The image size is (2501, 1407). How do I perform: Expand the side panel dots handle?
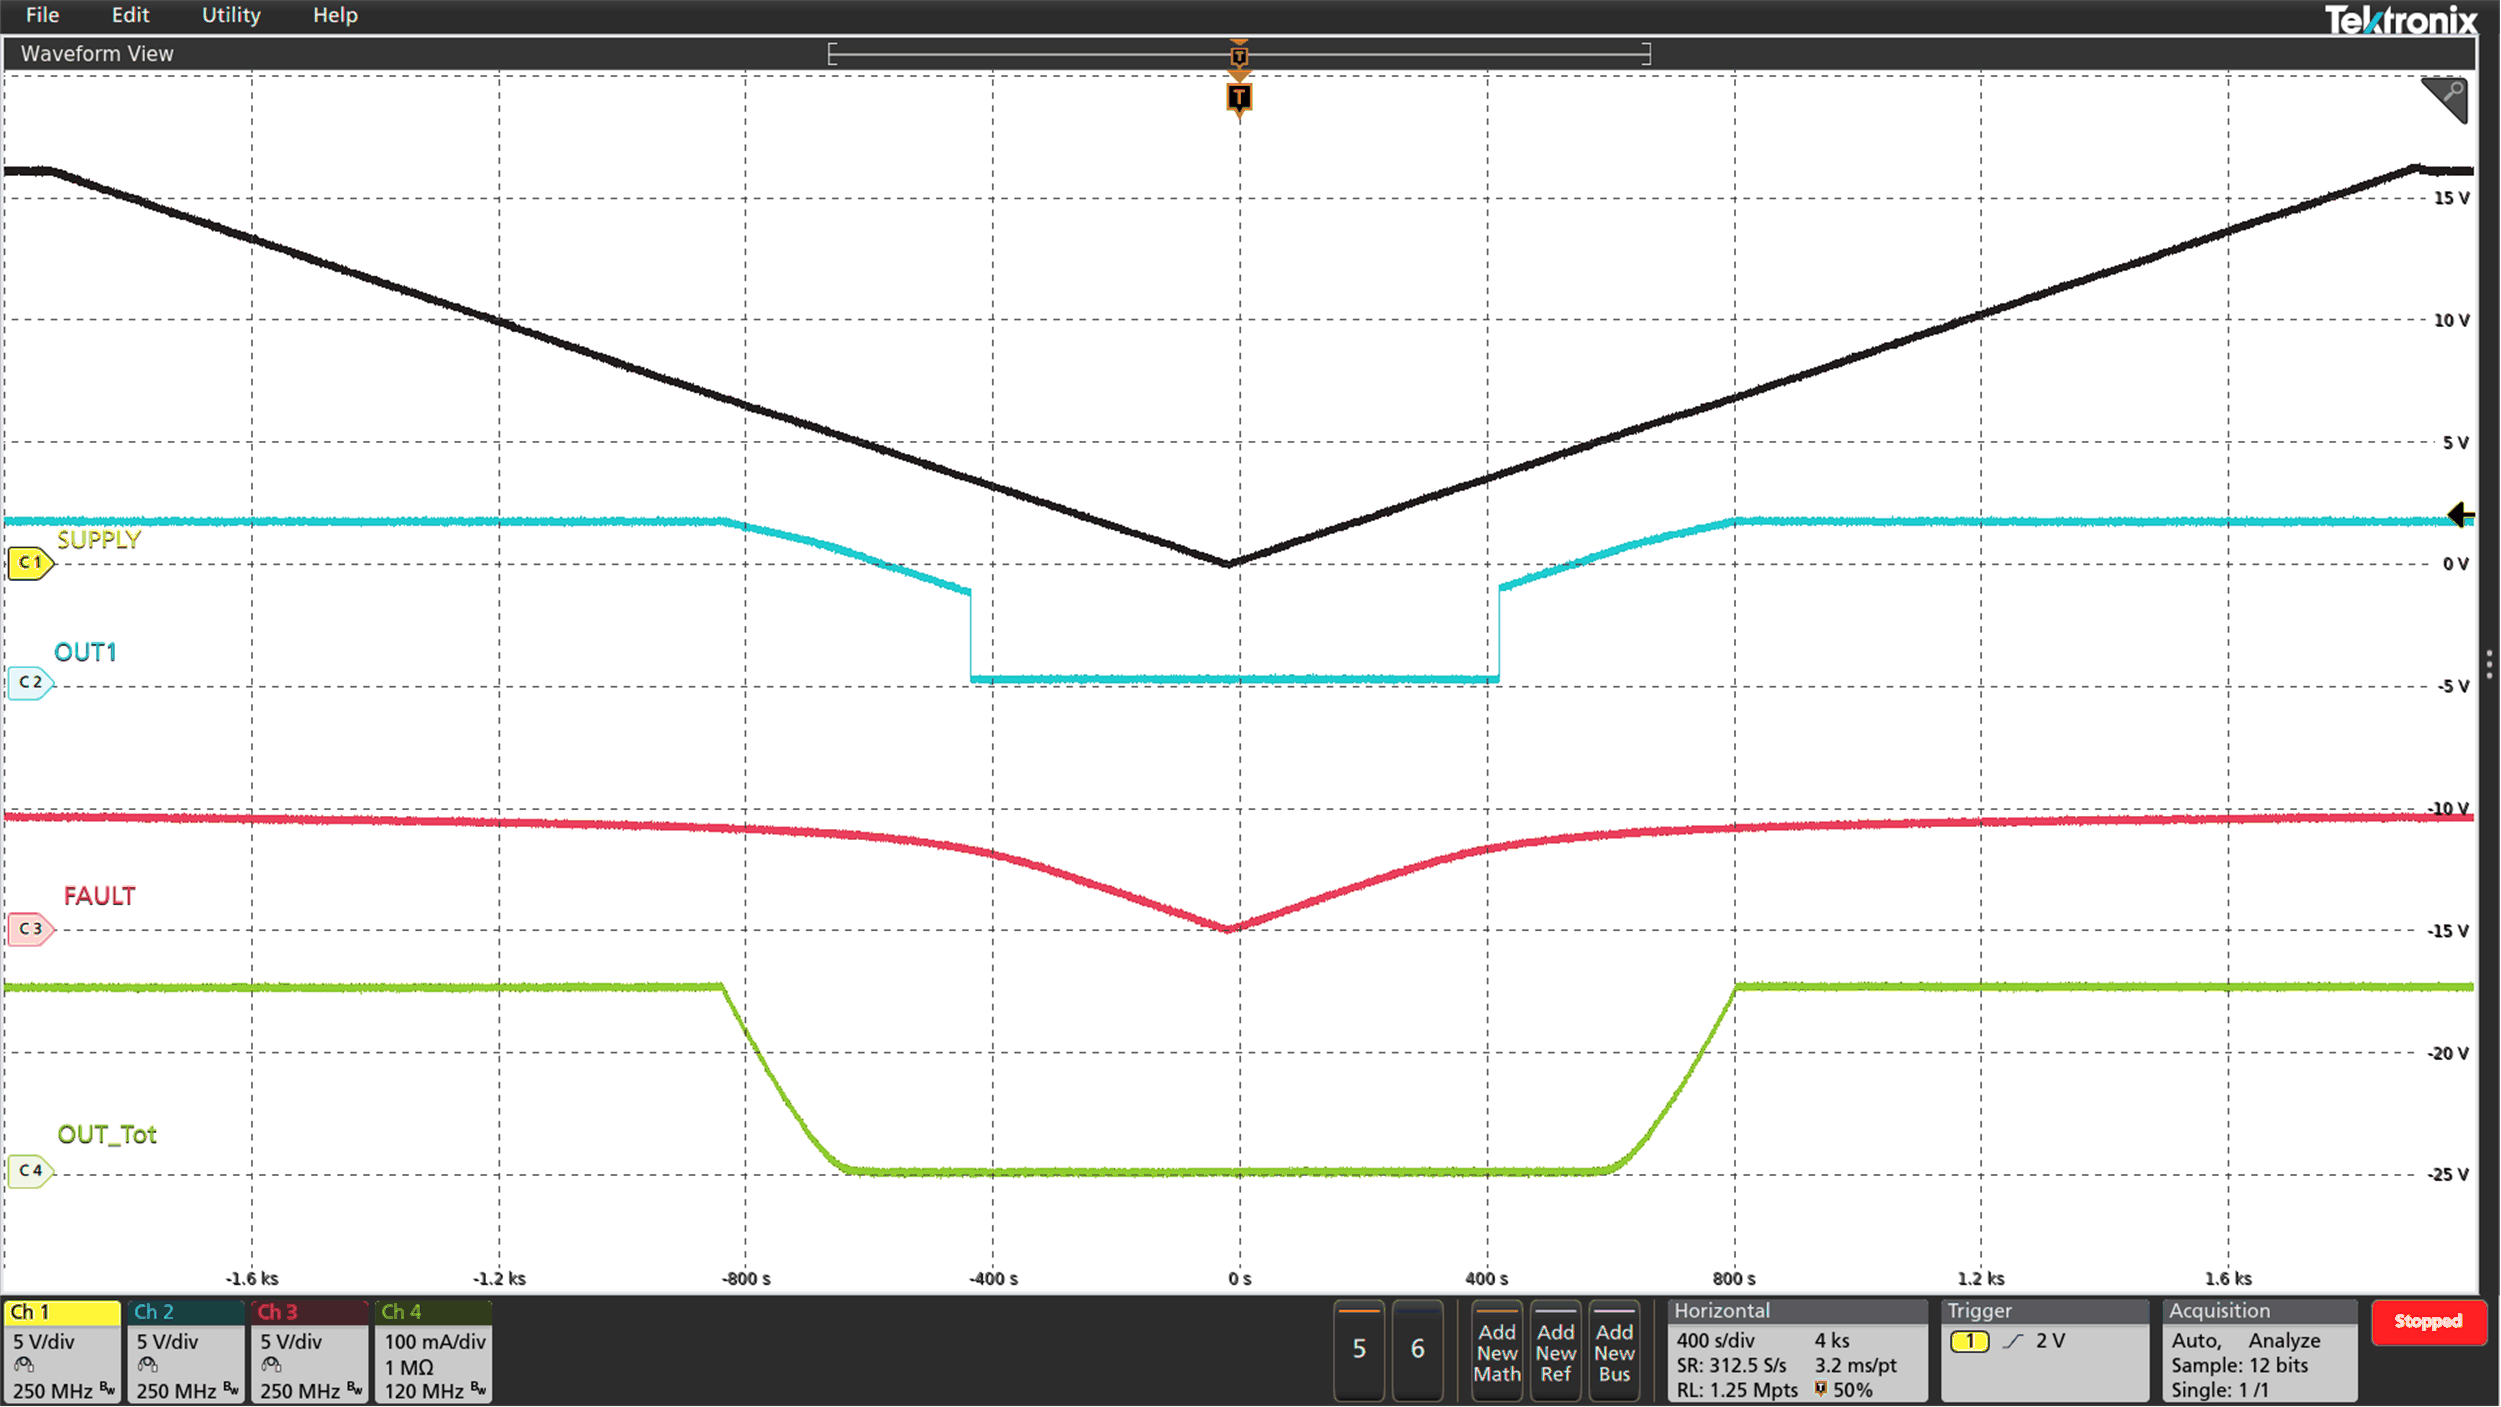click(x=2489, y=664)
